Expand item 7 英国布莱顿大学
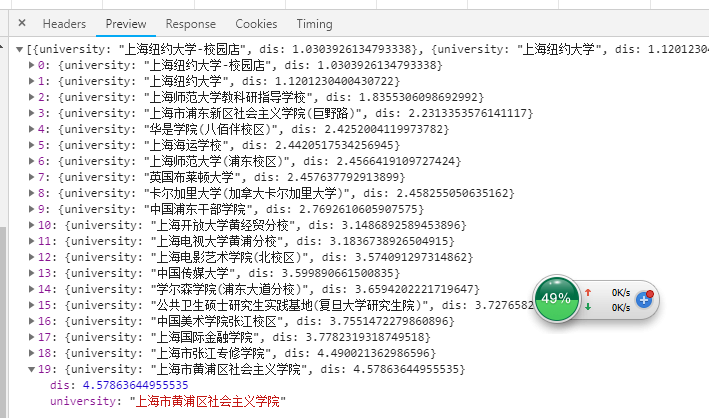The height and width of the screenshot is (418, 709). coord(32,177)
